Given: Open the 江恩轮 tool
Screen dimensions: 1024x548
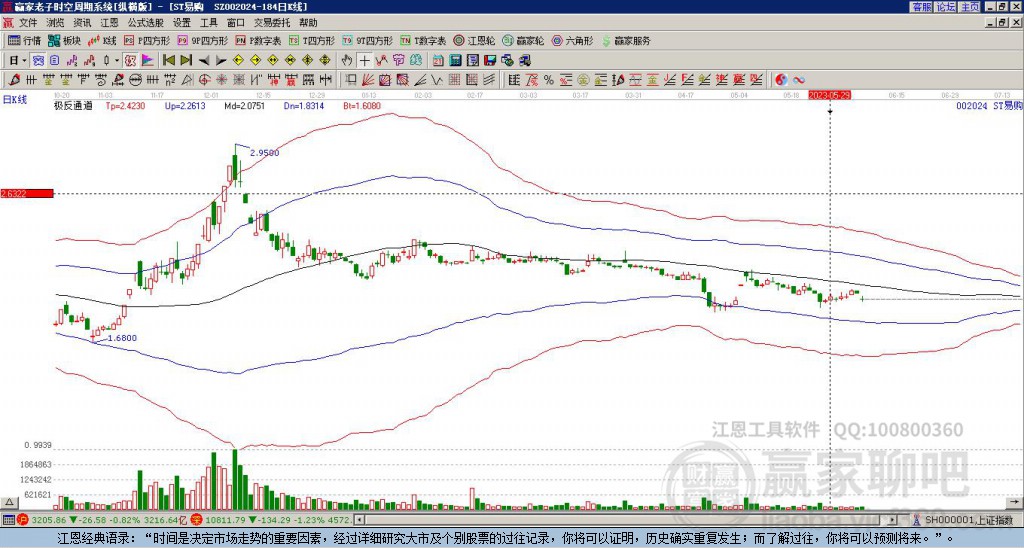Looking at the screenshot, I should [473, 40].
